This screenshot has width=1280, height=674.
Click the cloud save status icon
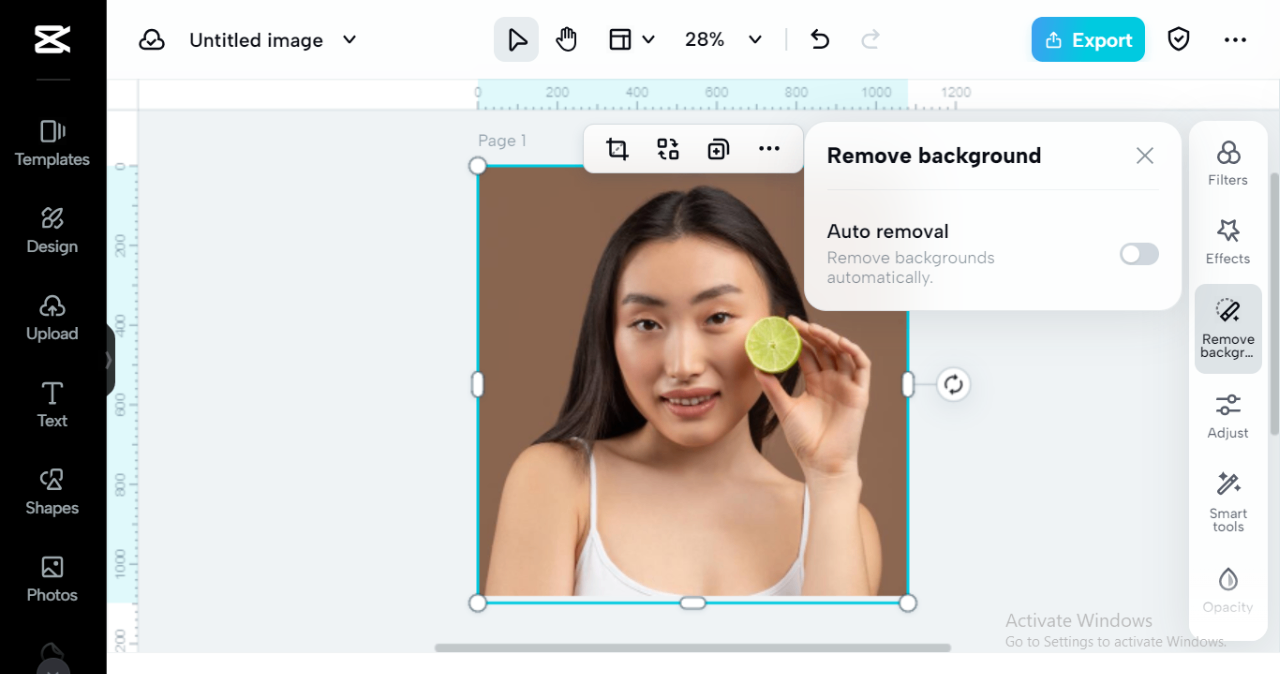point(152,40)
